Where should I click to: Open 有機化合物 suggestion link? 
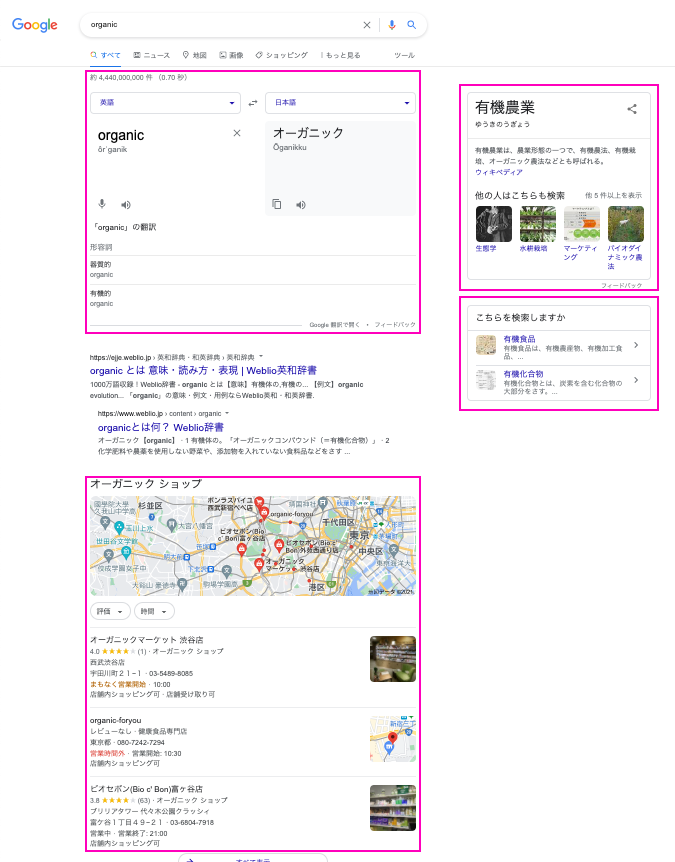click(x=523, y=374)
